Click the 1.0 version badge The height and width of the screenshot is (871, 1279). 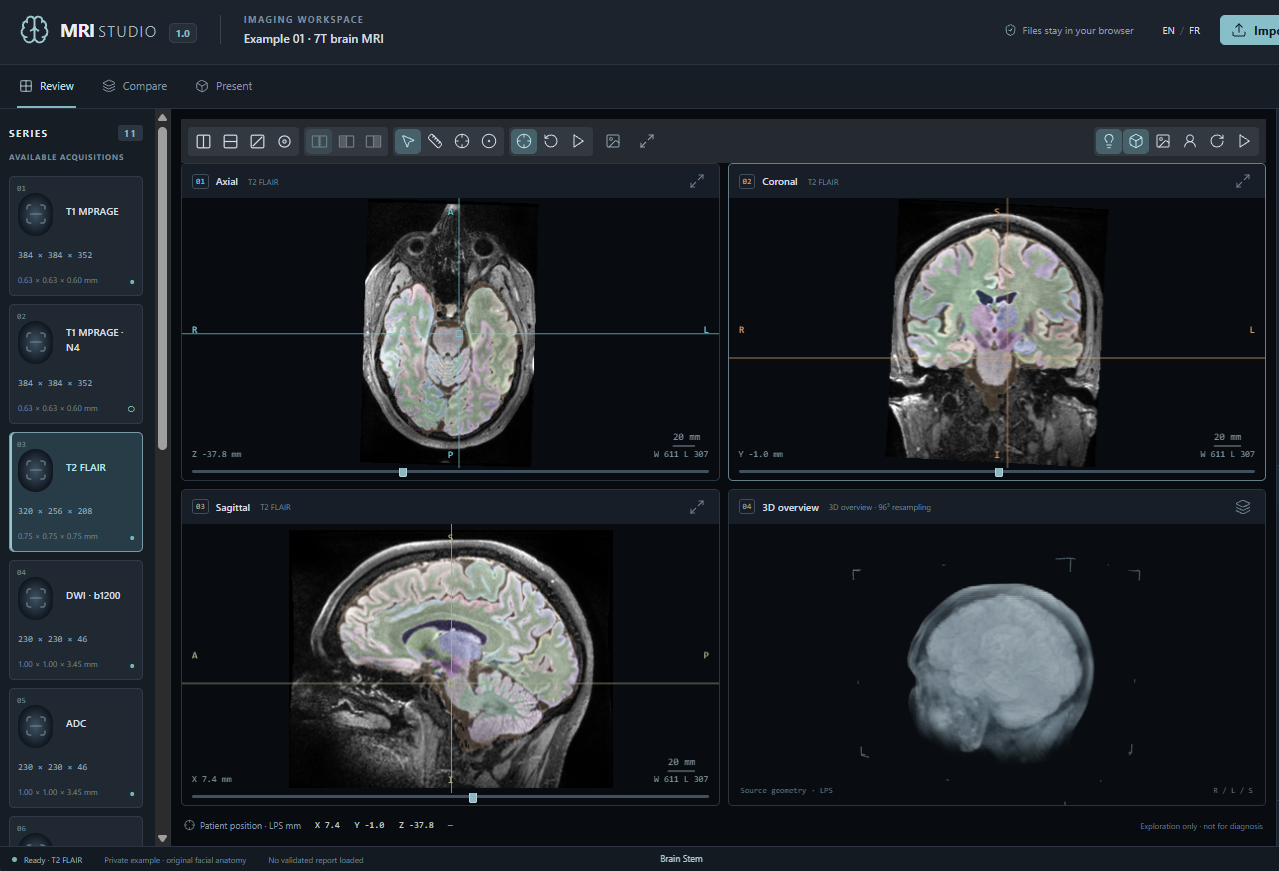coord(183,33)
